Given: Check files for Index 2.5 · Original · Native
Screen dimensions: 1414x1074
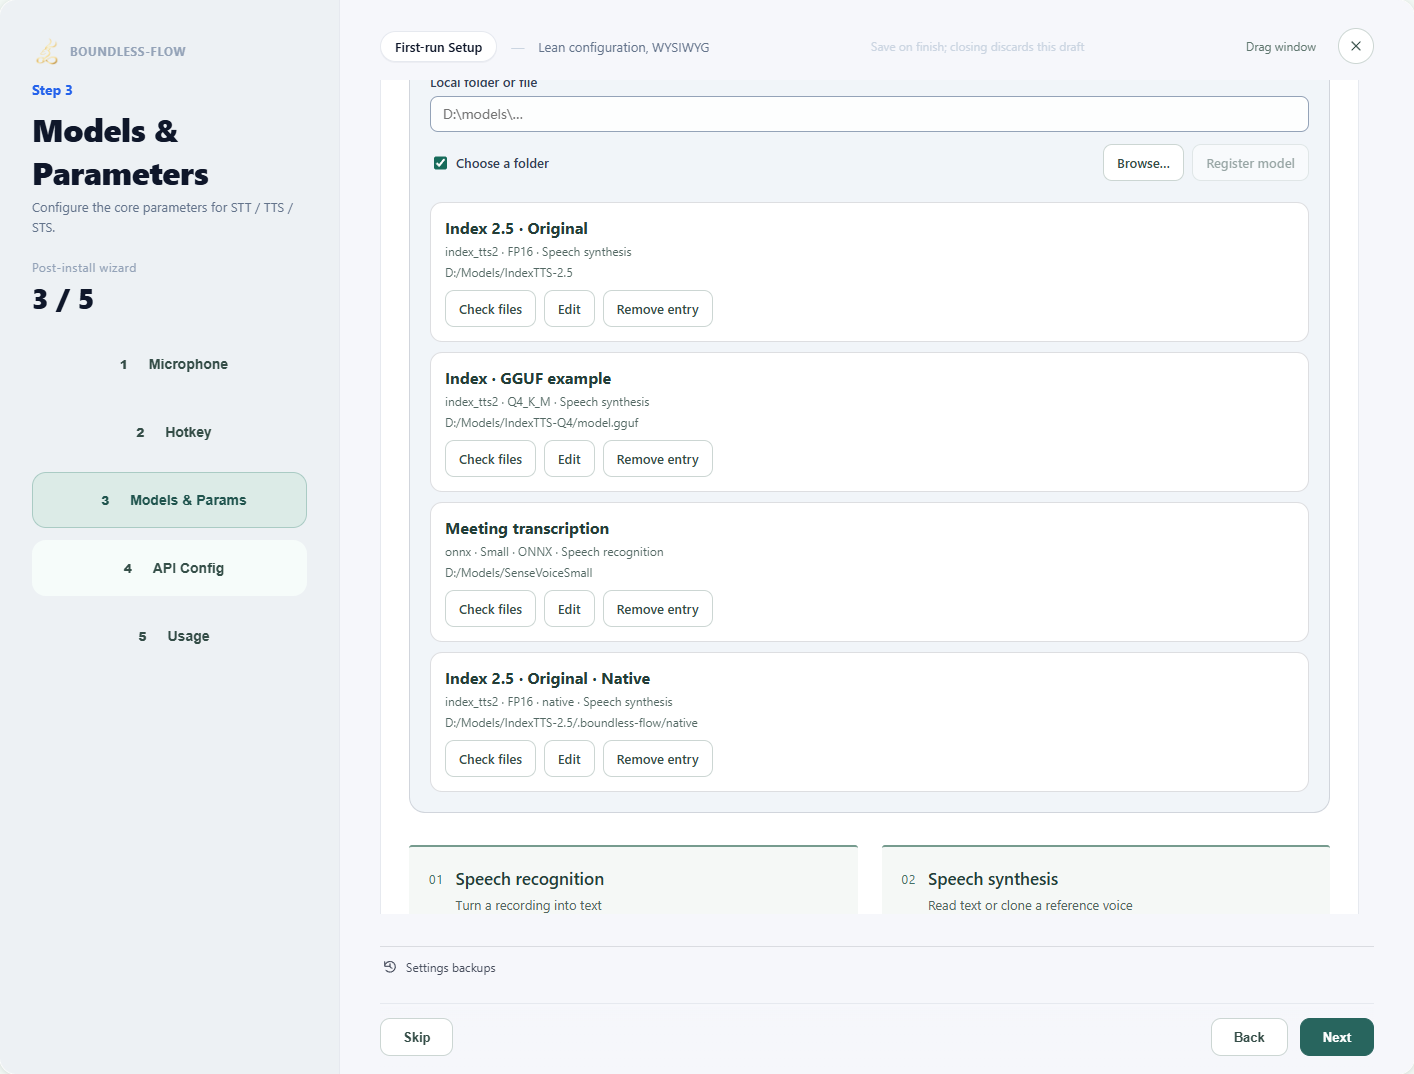Looking at the screenshot, I should (x=490, y=759).
